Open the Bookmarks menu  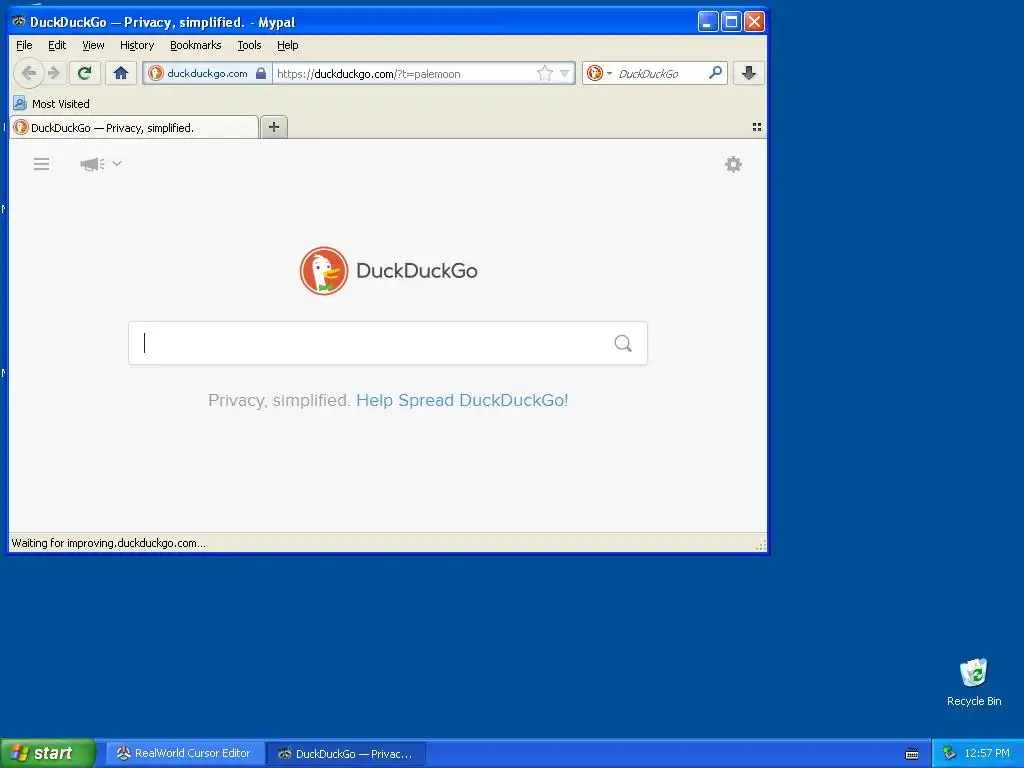195,45
